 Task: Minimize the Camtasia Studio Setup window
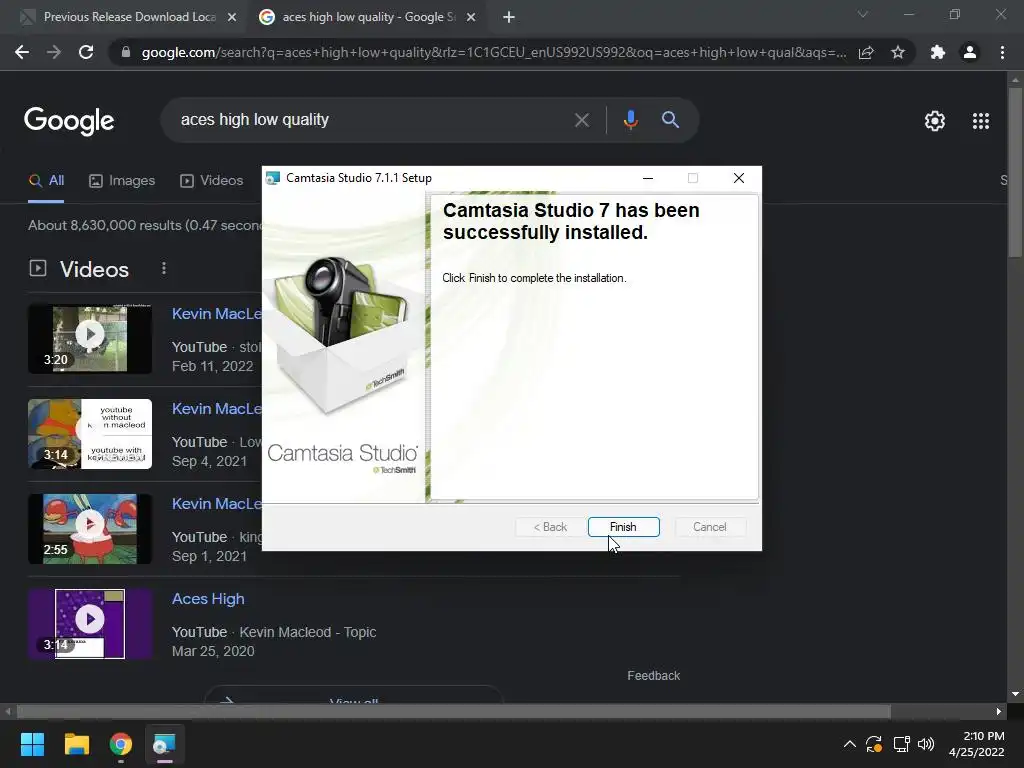tap(648, 178)
